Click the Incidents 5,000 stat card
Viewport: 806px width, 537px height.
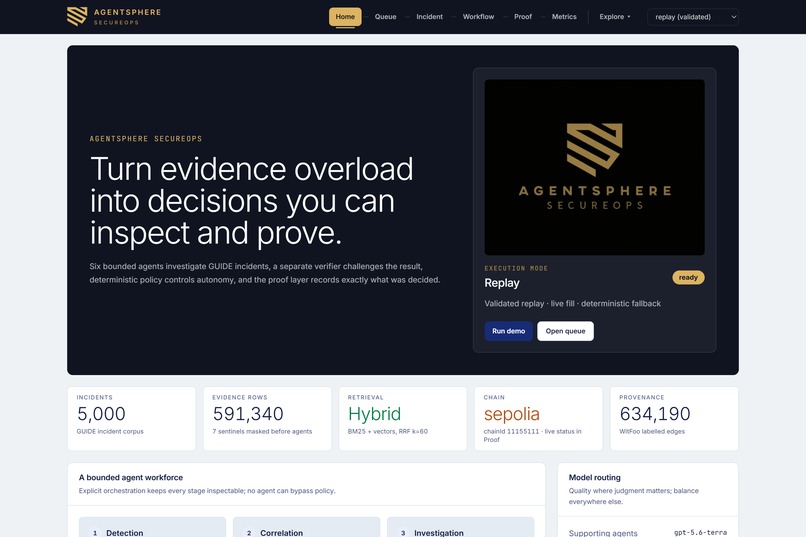(132, 419)
